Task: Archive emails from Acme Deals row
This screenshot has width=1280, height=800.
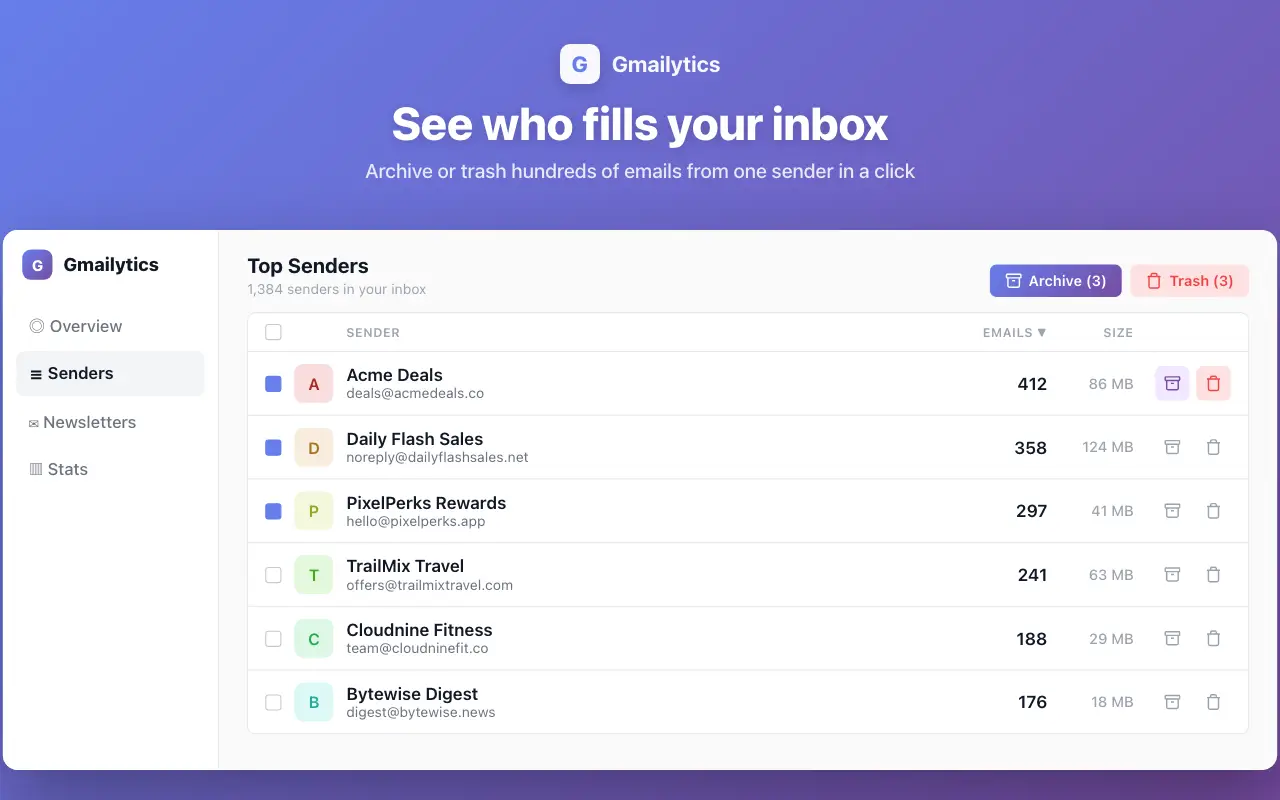Action: pyautogui.click(x=1172, y=383)
